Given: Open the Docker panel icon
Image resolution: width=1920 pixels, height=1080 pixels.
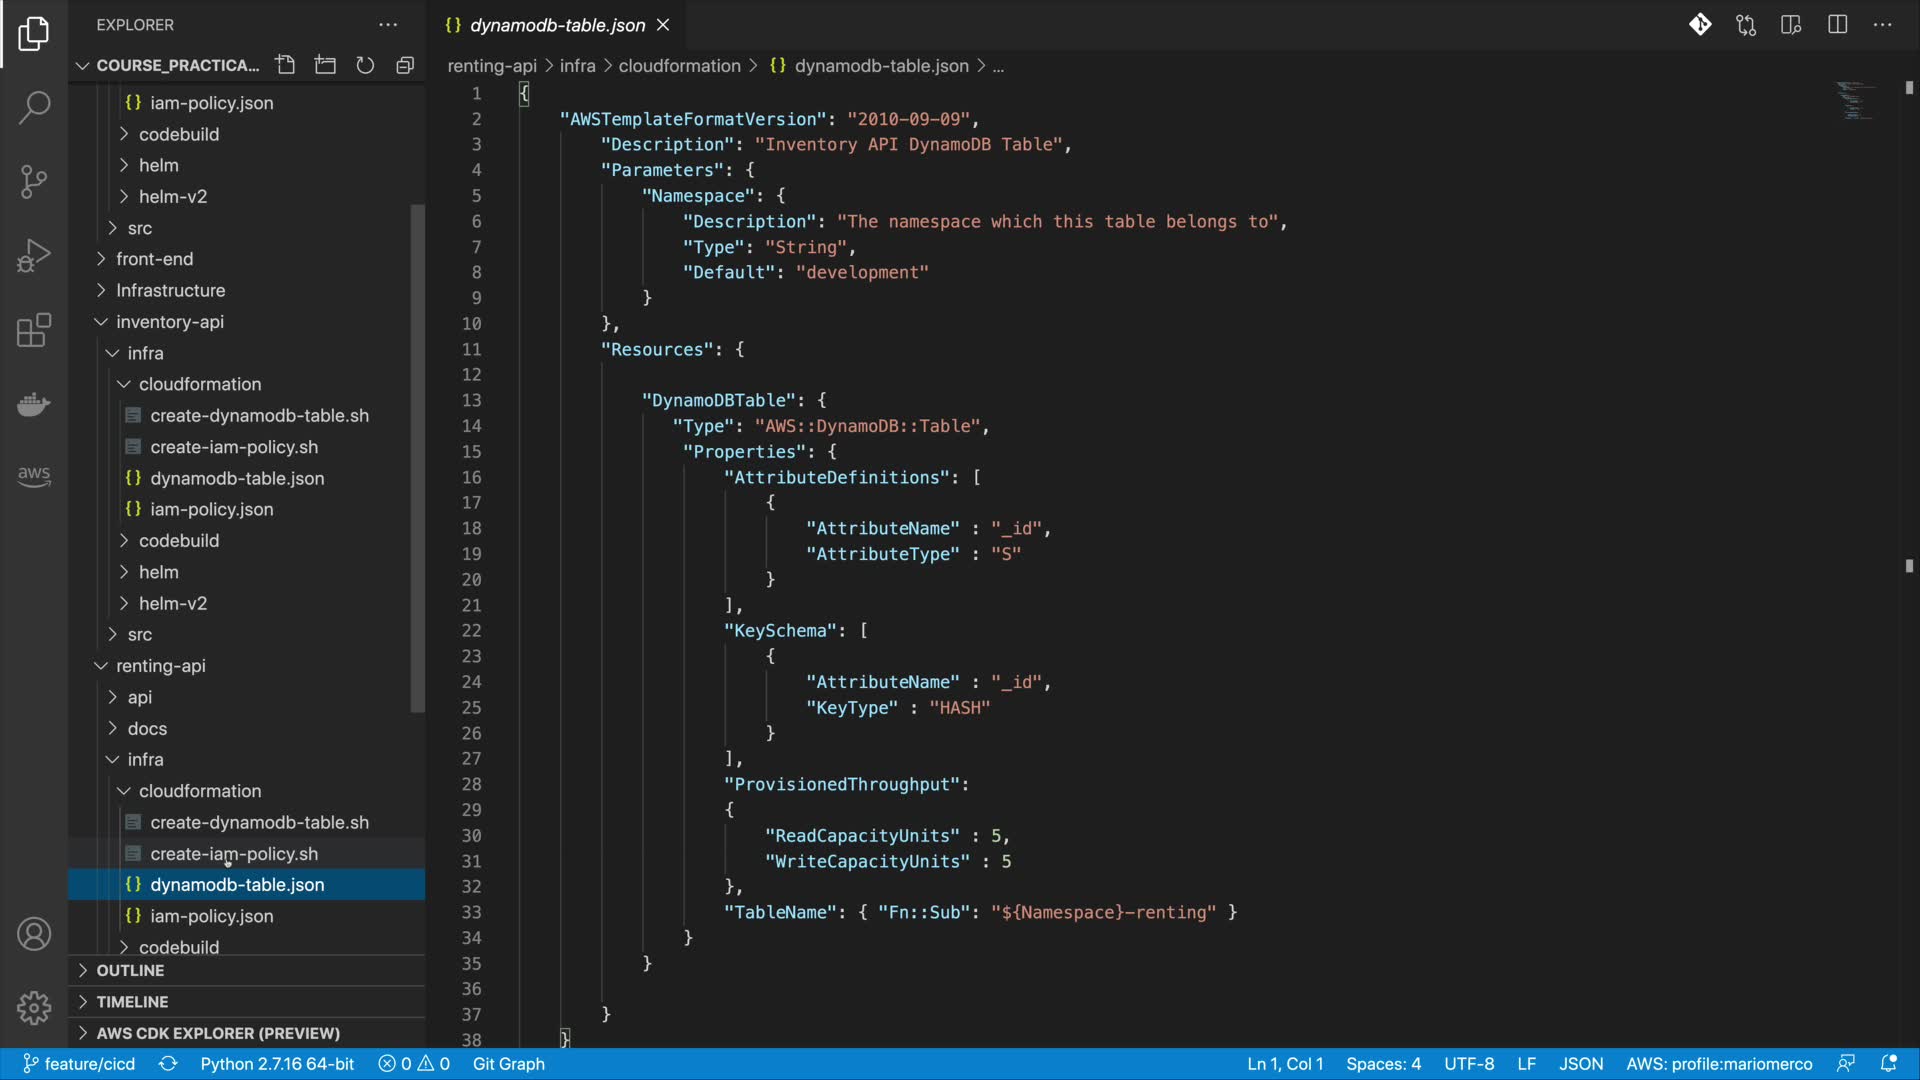Looking at the screenshot, I should (34, 404).
